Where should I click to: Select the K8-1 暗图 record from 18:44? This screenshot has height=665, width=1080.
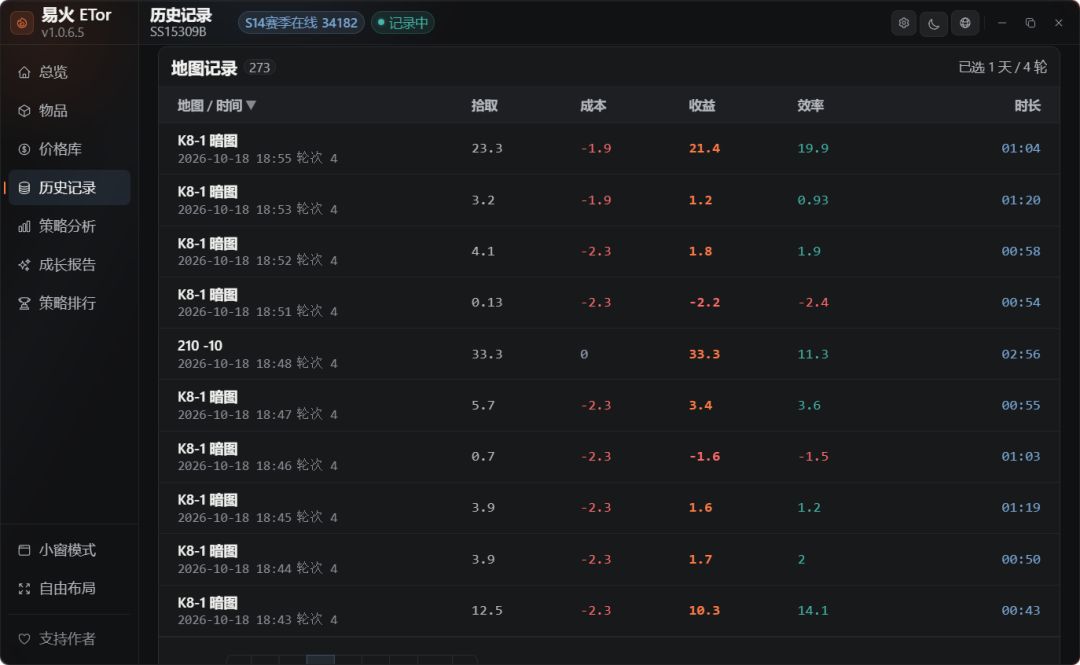click(609, 559)
